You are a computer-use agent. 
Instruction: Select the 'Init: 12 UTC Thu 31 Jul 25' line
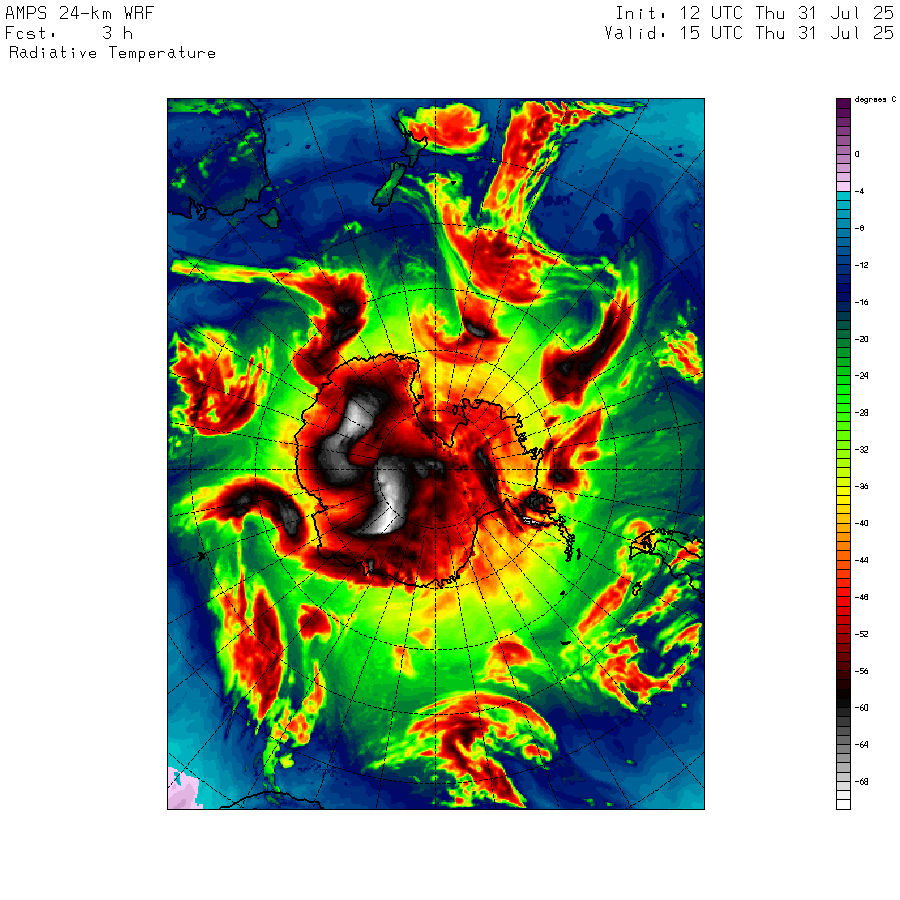pyautogui.click(x=754, y=13)
